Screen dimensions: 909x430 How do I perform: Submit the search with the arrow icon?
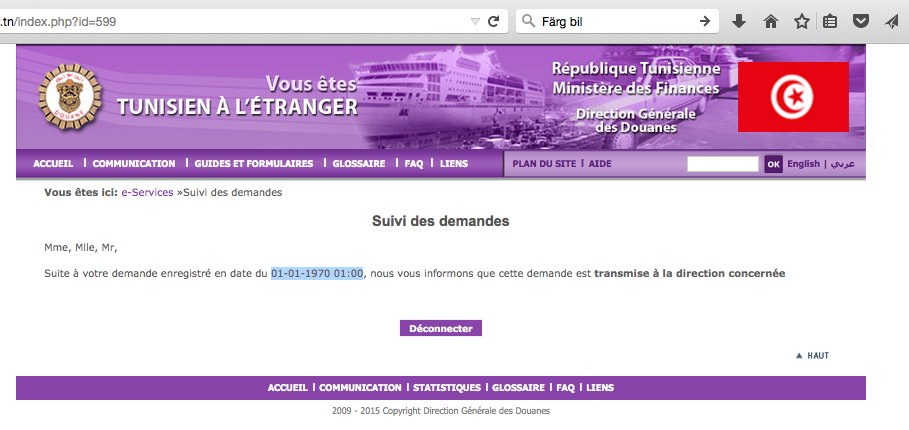705,22
